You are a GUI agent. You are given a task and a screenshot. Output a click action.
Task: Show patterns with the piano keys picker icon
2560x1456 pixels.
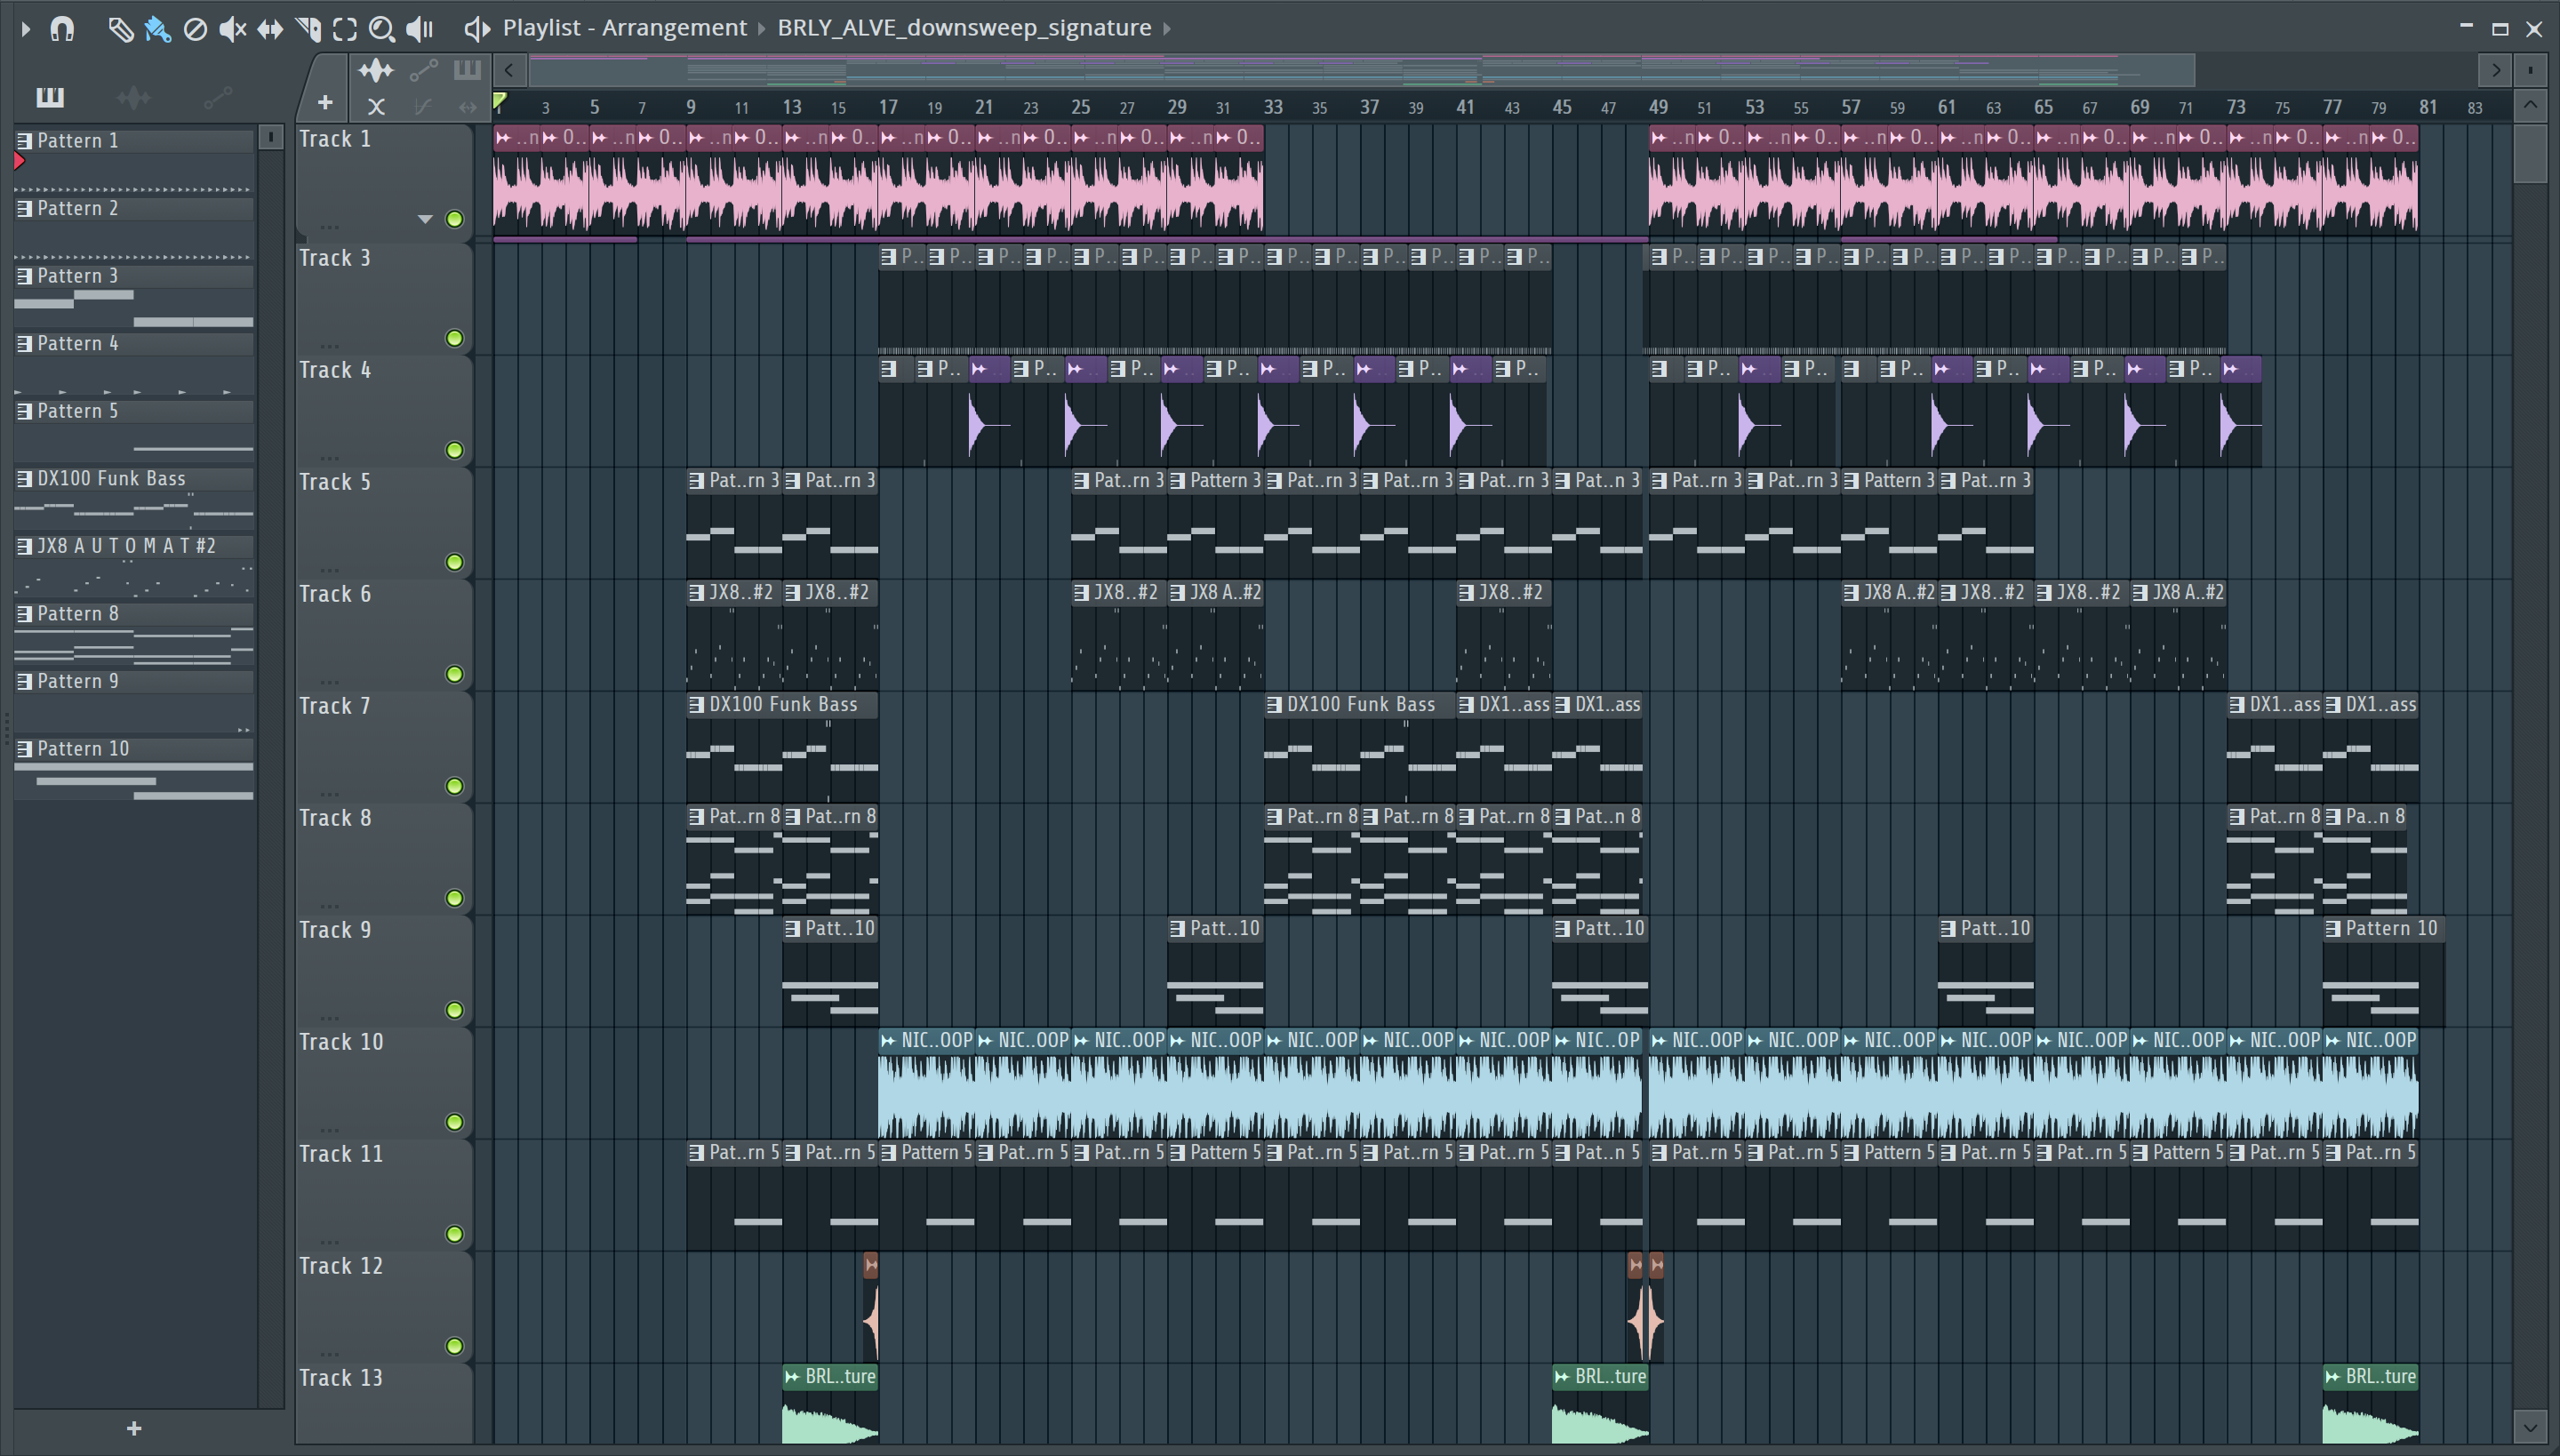pos(50,97)
